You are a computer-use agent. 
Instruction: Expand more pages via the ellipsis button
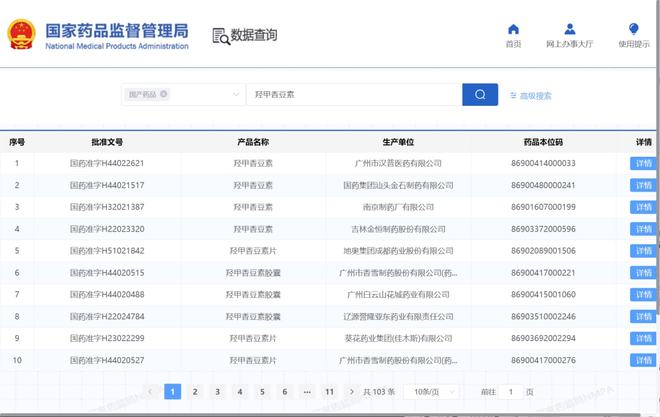pos(306,392)
